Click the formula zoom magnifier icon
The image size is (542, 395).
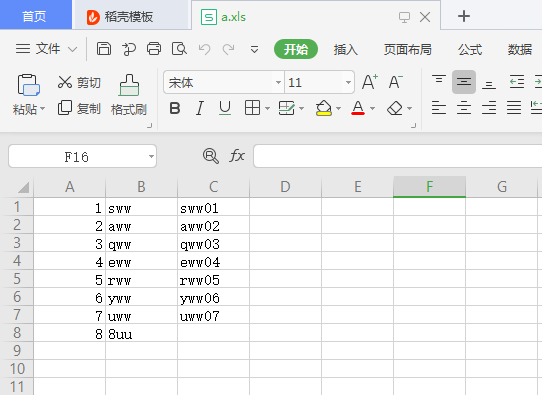(x=211, y=156)
